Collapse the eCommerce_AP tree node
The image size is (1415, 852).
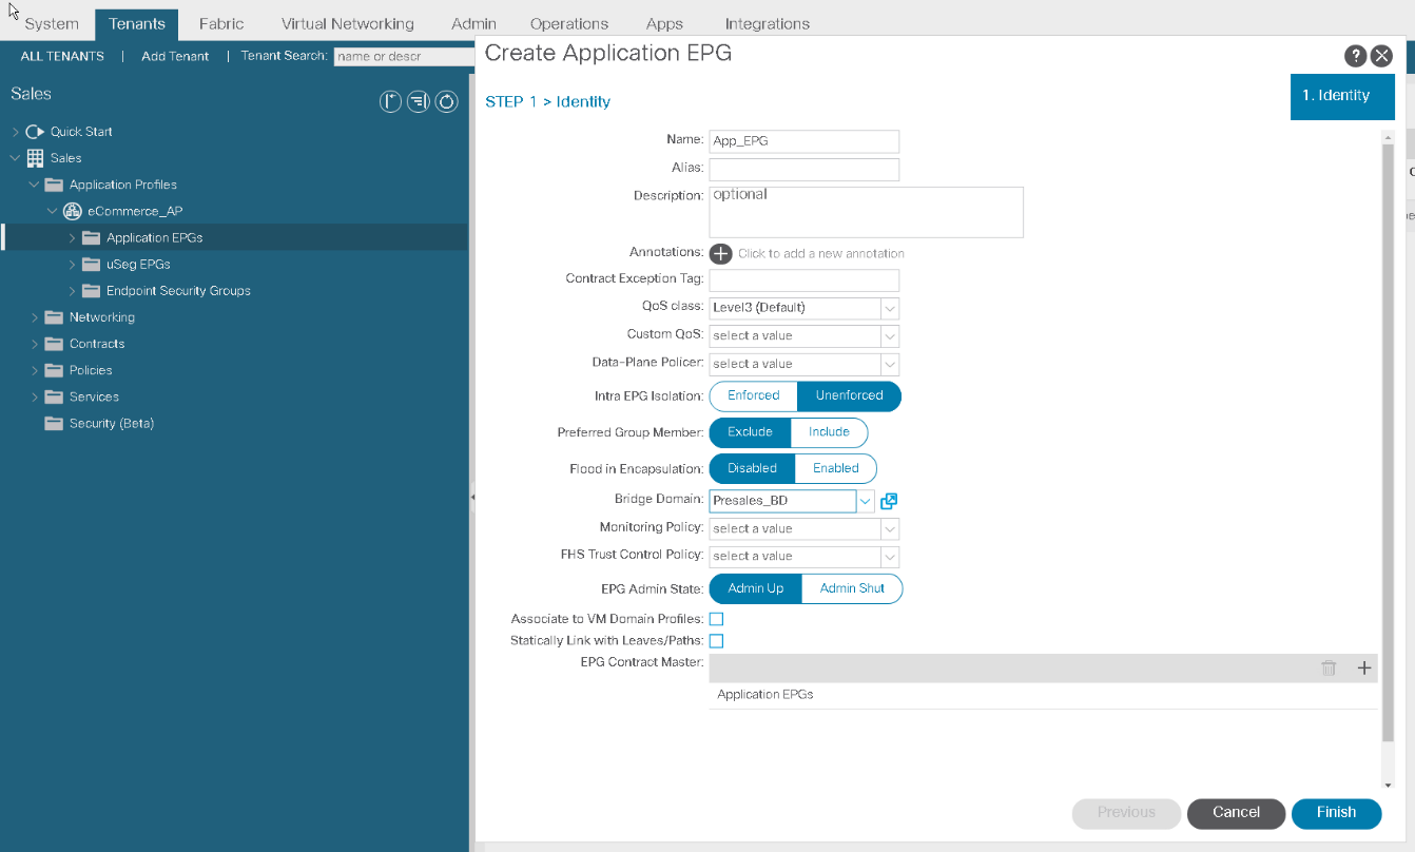(x=52, y=211)
